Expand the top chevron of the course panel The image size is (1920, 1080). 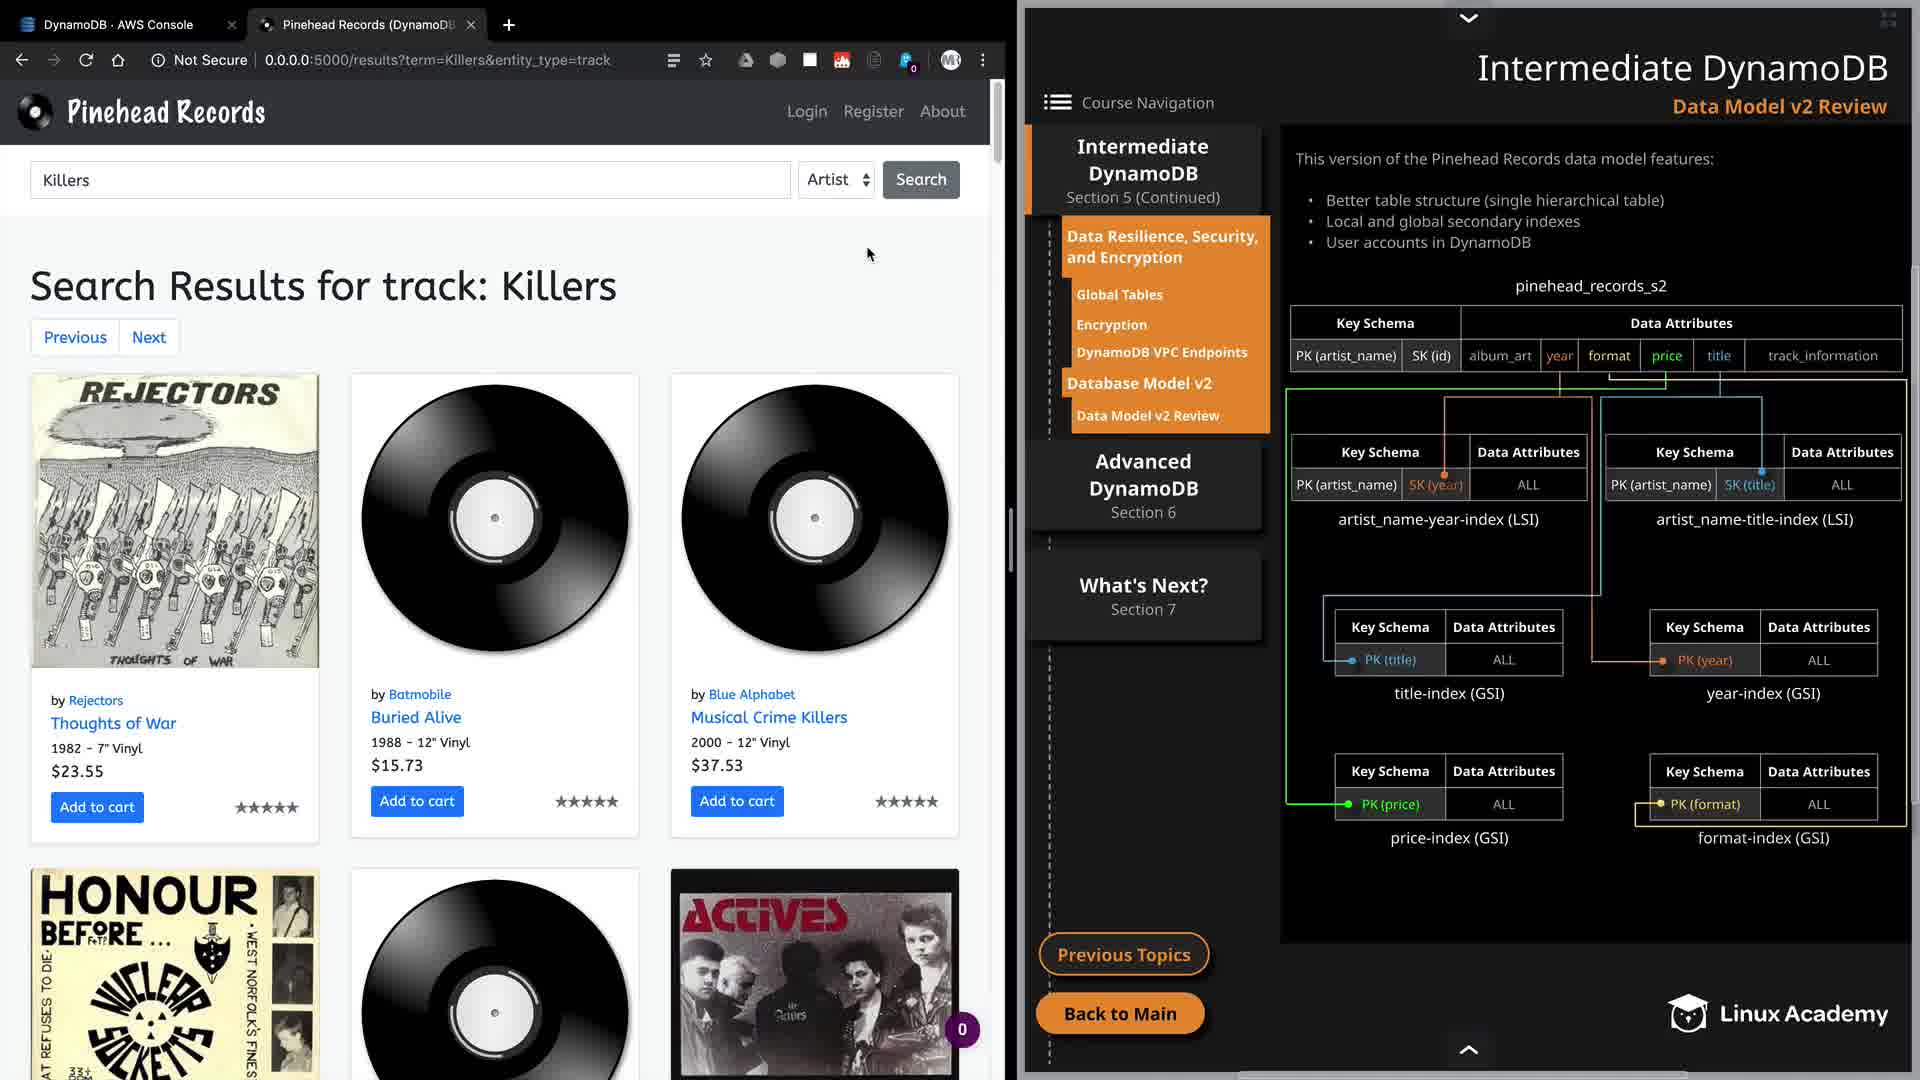click(1468, 18)
